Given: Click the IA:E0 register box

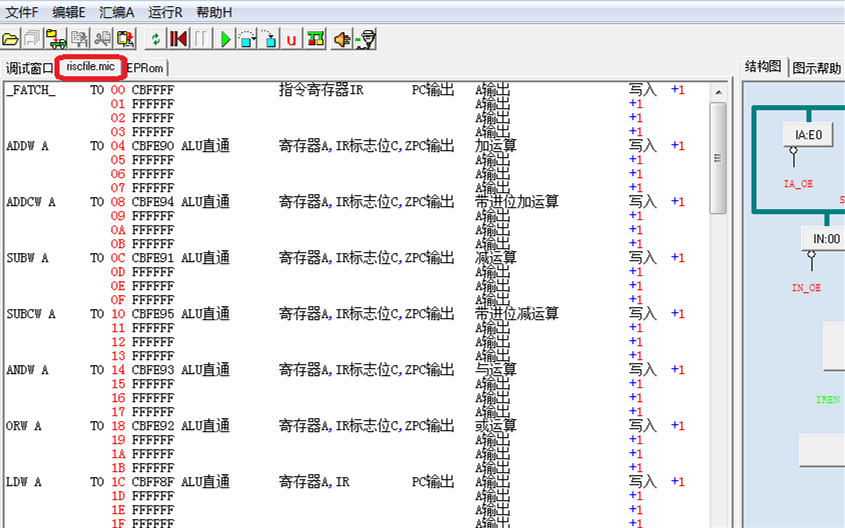Looking at the screenshot, I should point(808,135).
